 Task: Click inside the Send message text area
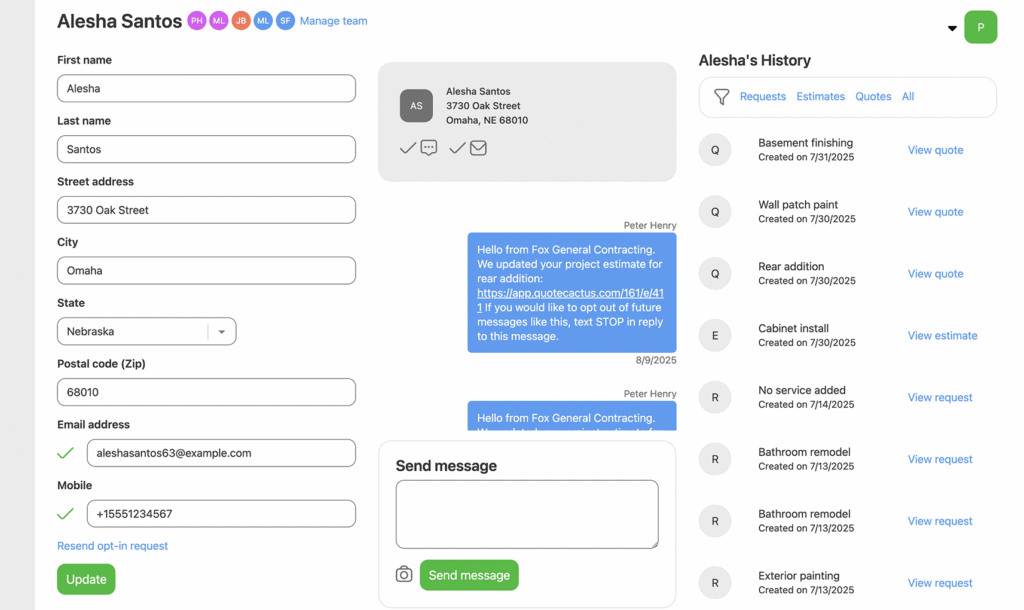pos(526,514)
